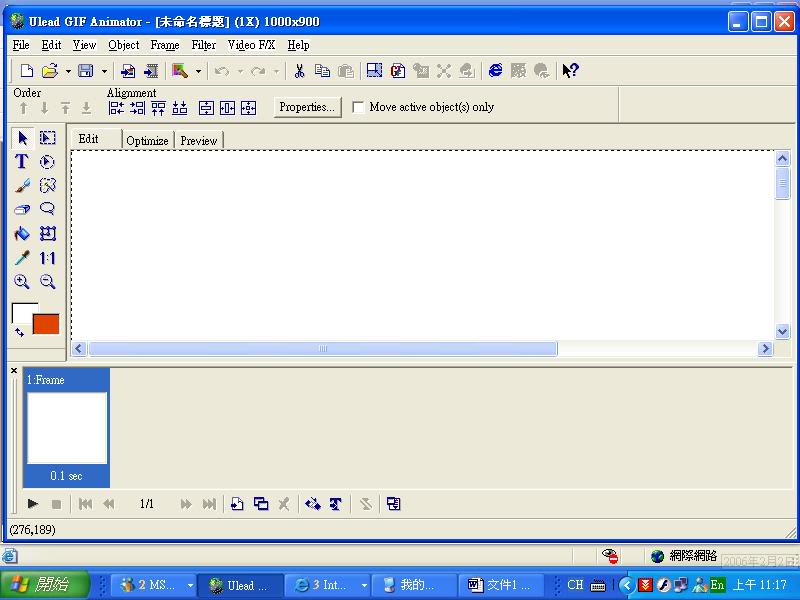Image resolution: width=800 pixels, height=600 pixels.
Task: Select the Text tool
Action: point(21,162)
